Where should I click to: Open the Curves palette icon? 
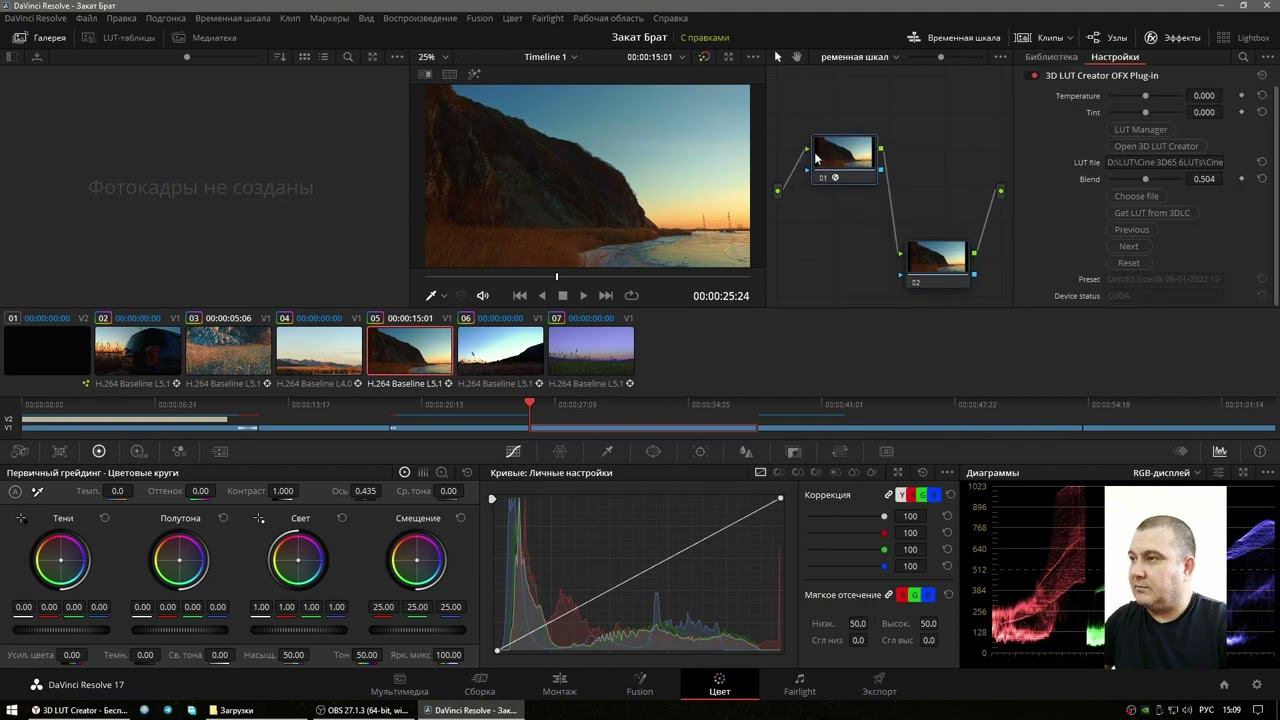pos(513,452)
